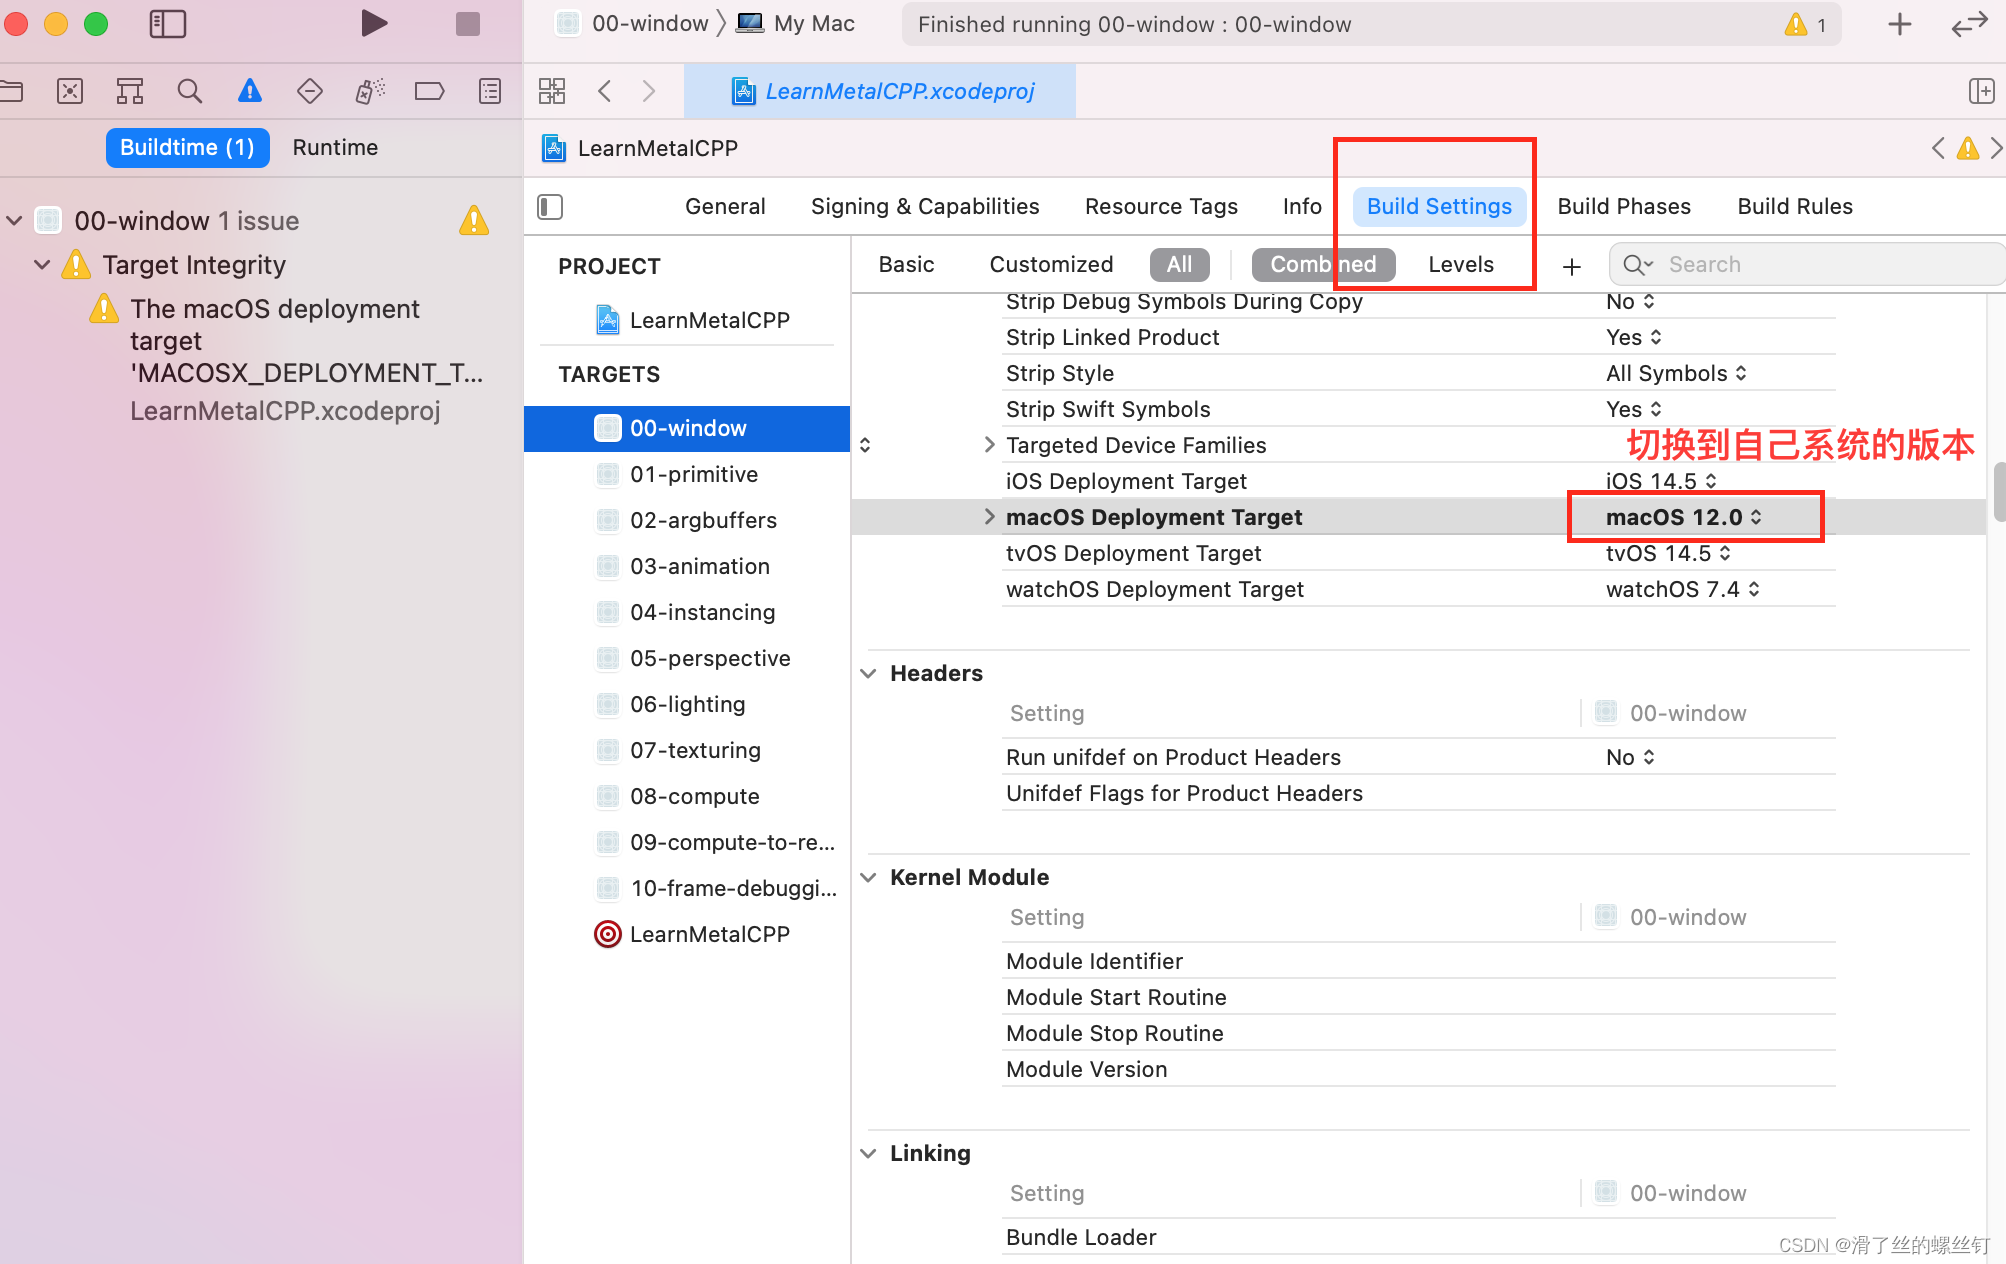Image resolution: width=2006 pixels, height=1264 pixels.
Task: Change watchOS Deployment Target value
Action: (x=1683, y=589)
